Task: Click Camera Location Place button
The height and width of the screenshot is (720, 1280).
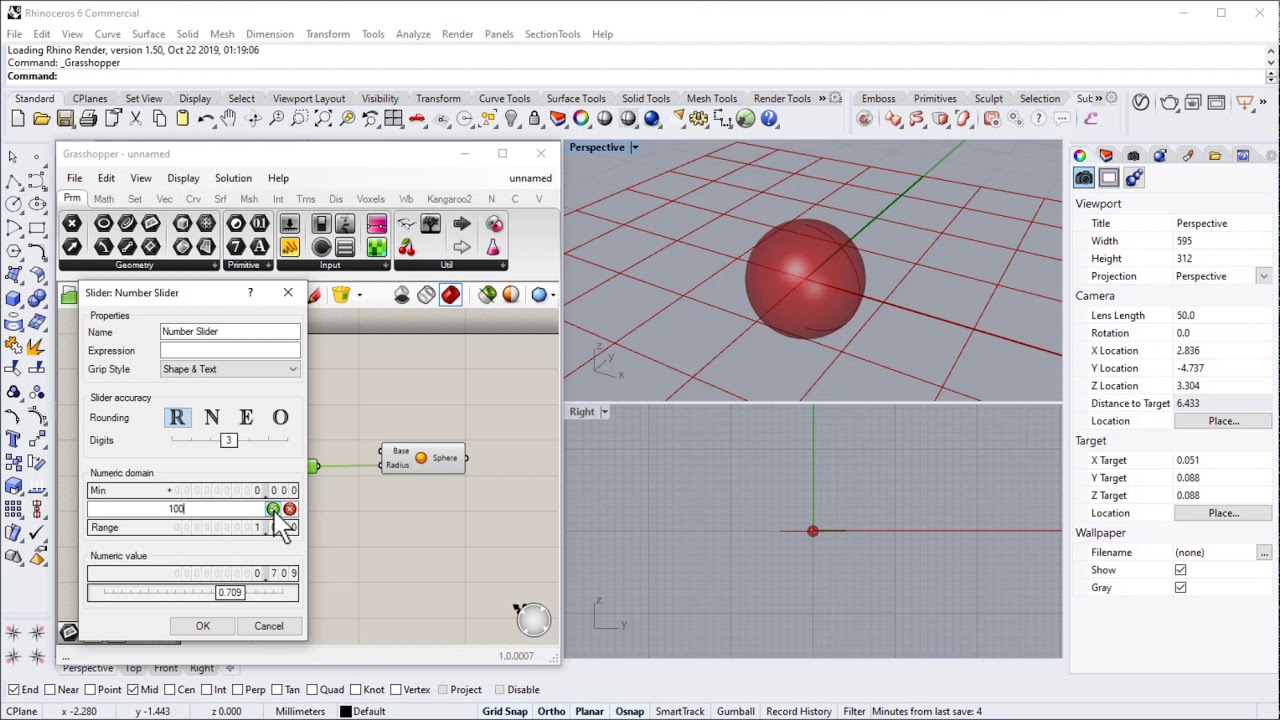Action: pyautogui.click(x=1223, y=421)
